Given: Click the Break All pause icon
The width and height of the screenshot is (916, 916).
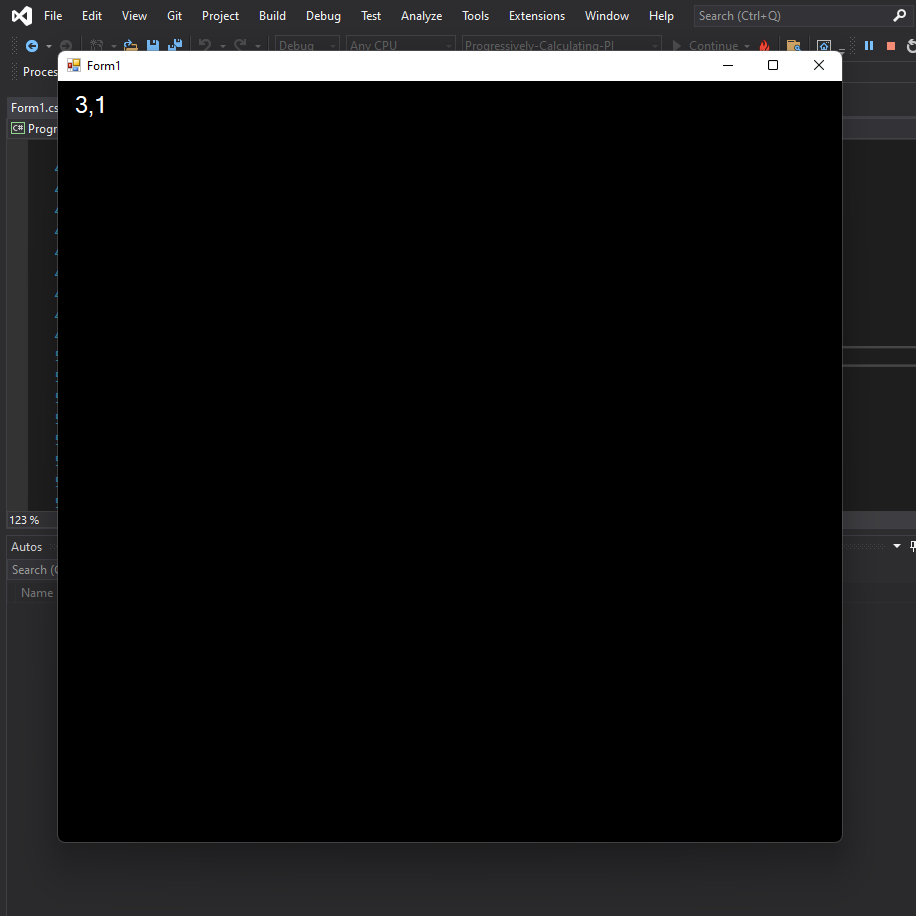Looking at the screenshot, I should [869, 45].
